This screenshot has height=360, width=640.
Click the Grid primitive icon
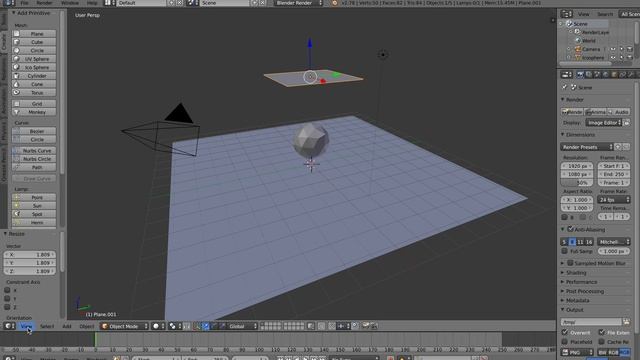tap(16, 104)
